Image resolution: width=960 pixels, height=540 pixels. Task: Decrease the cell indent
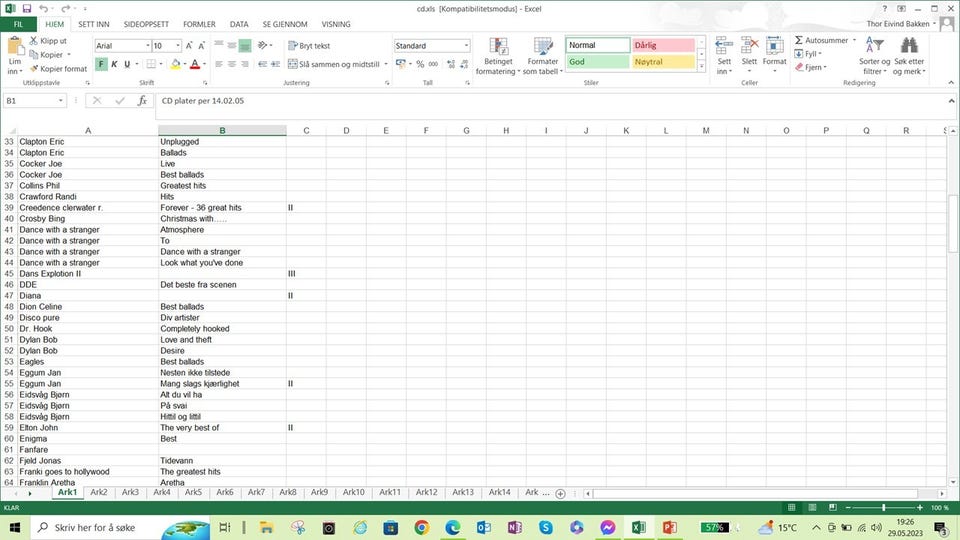[x=262, y=64]
